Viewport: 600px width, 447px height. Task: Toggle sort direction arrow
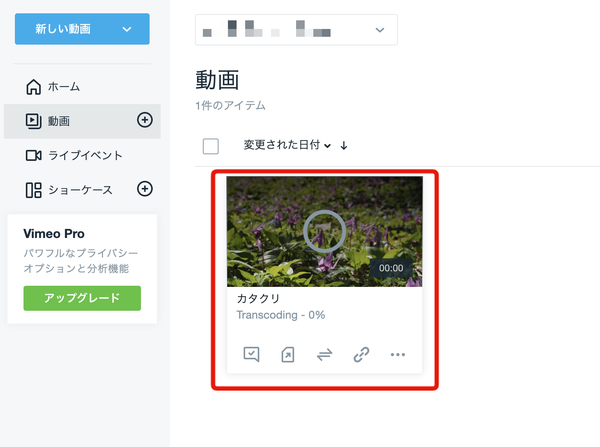344,145
